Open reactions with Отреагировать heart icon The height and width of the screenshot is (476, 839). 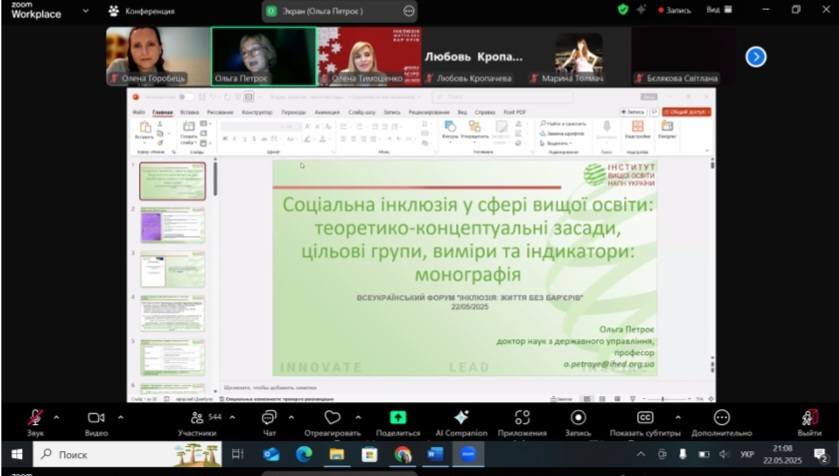tap(332, 418)
